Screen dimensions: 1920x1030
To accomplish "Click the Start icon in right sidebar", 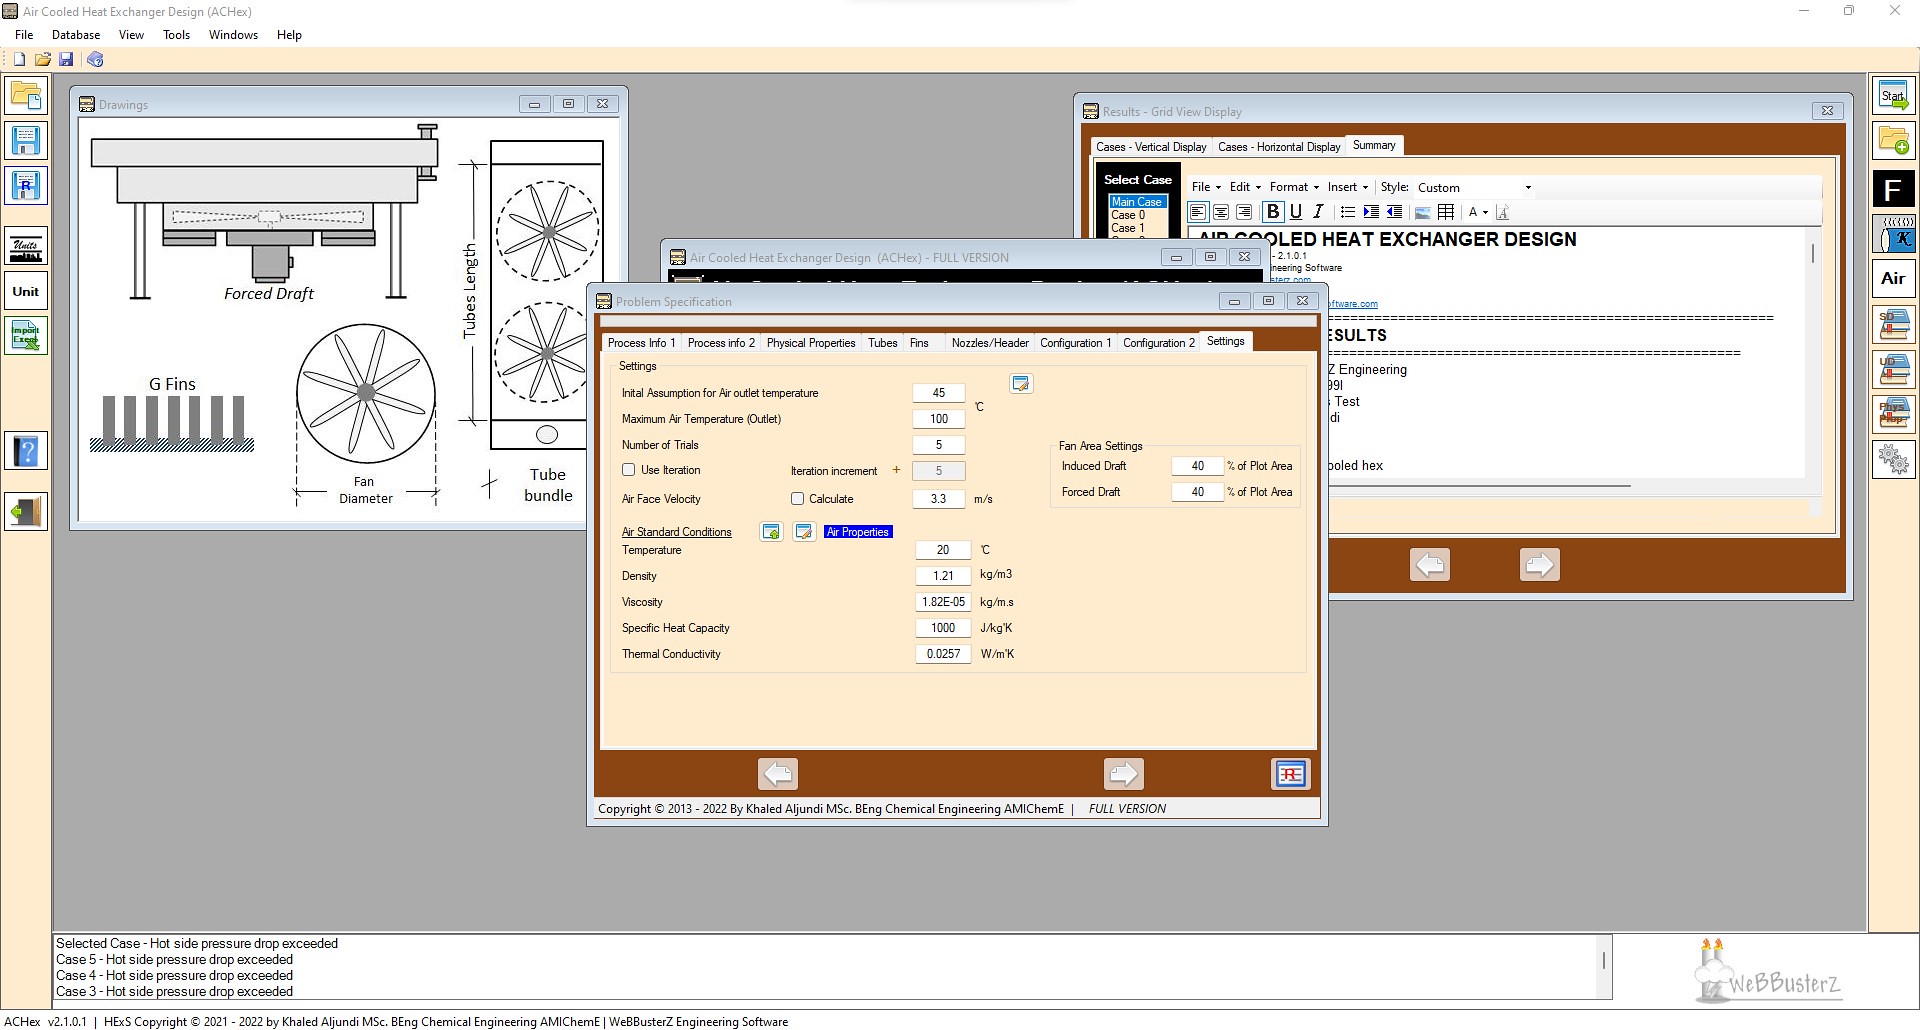I will click(x=1893, y=97).
